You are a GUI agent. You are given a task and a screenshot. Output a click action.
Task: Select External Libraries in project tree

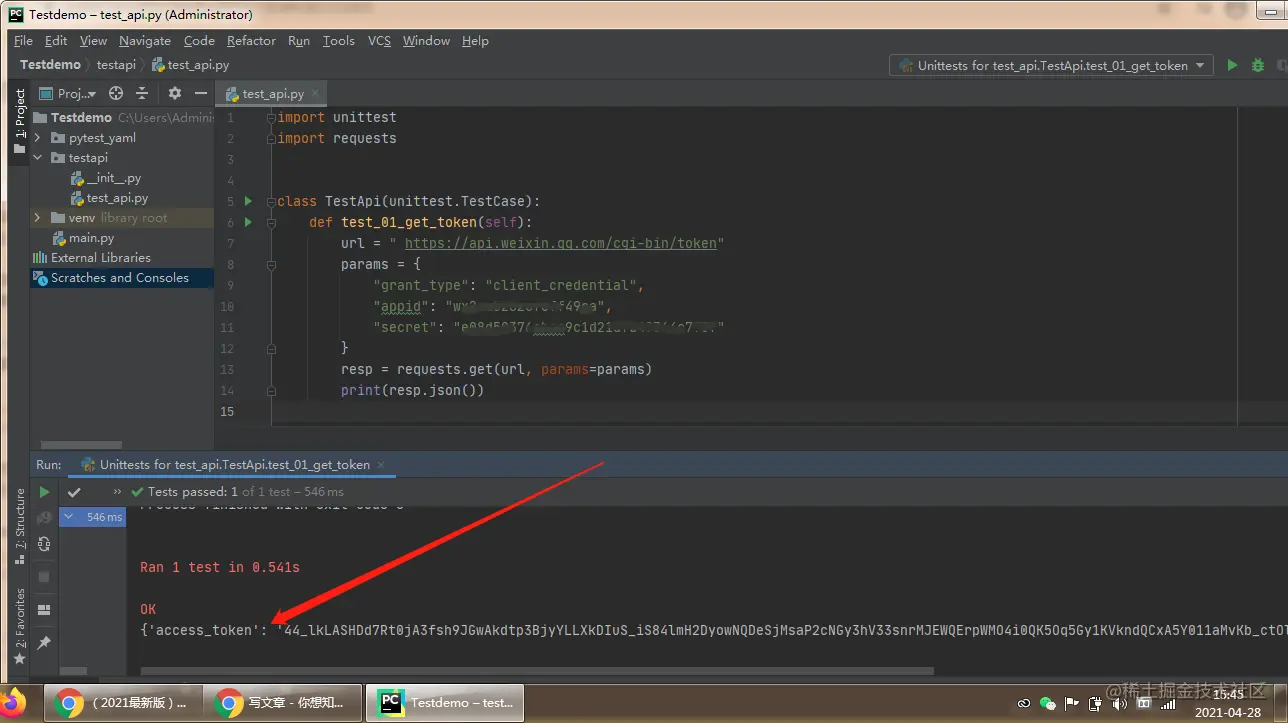click(91, 258)
